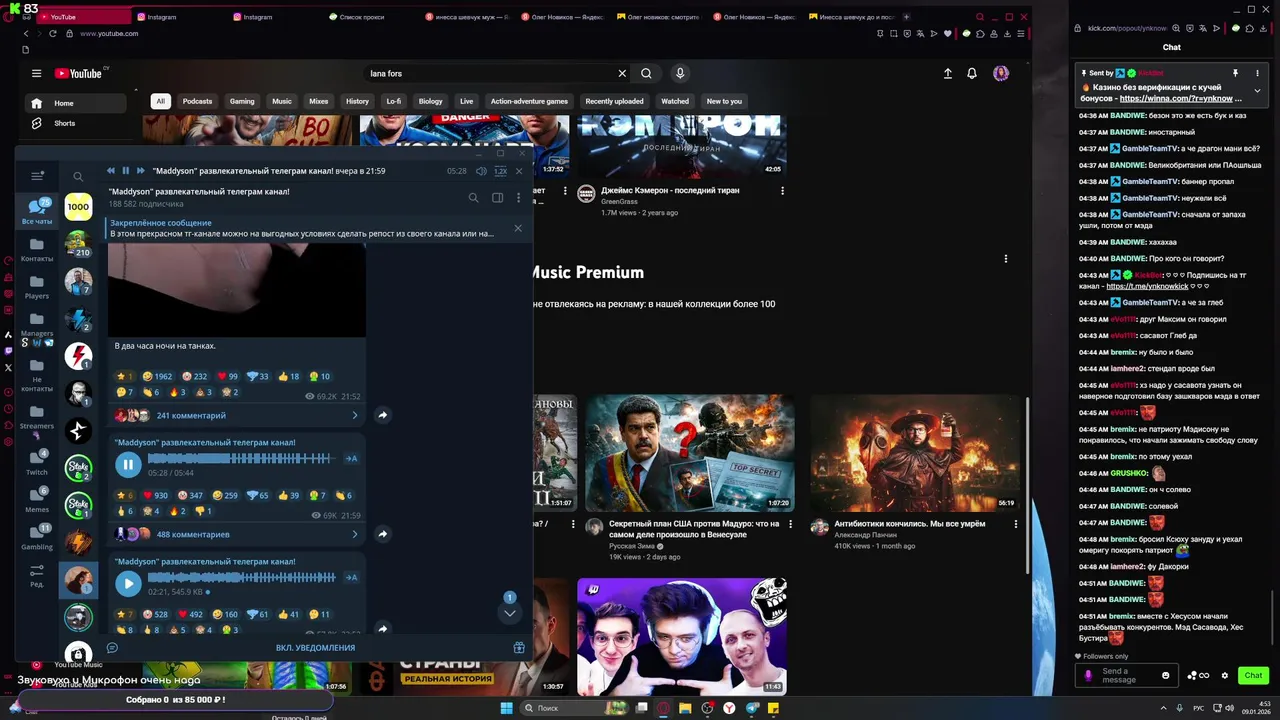Skip to next track in Telegram player bar
The height and width of the screenshot is (720, 1280).
[x=140, y=171]
